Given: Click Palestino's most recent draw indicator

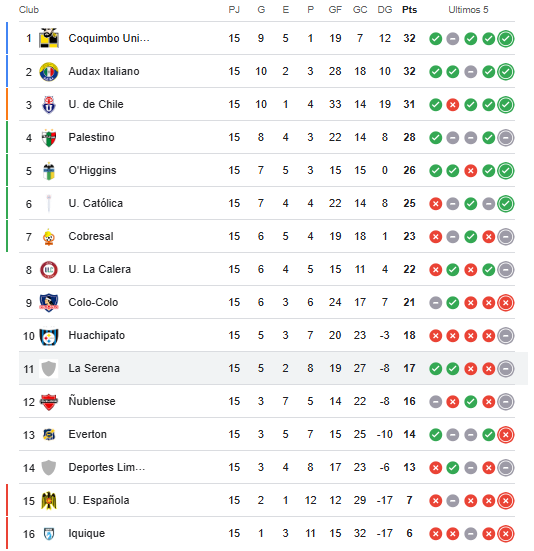Looking at the screenshot, I should tap(506, 137).
